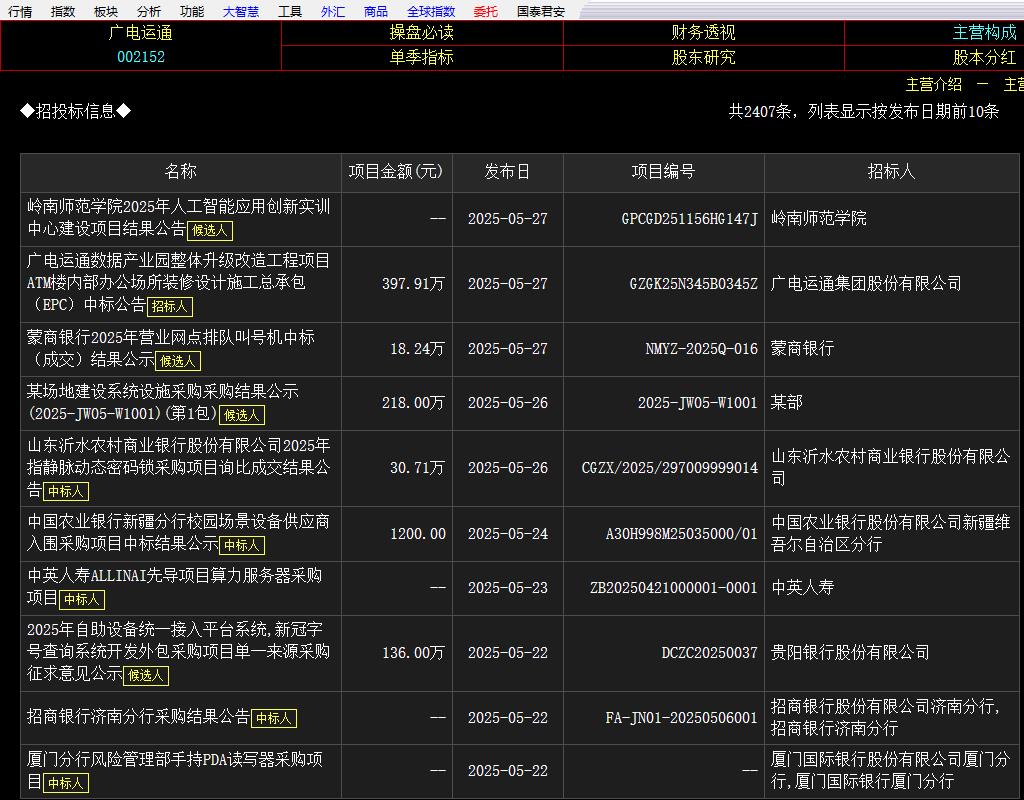This screenshot has height=800, width=1024.
Task: Click amount 397.91万
Action: click(x=413, y=283)
